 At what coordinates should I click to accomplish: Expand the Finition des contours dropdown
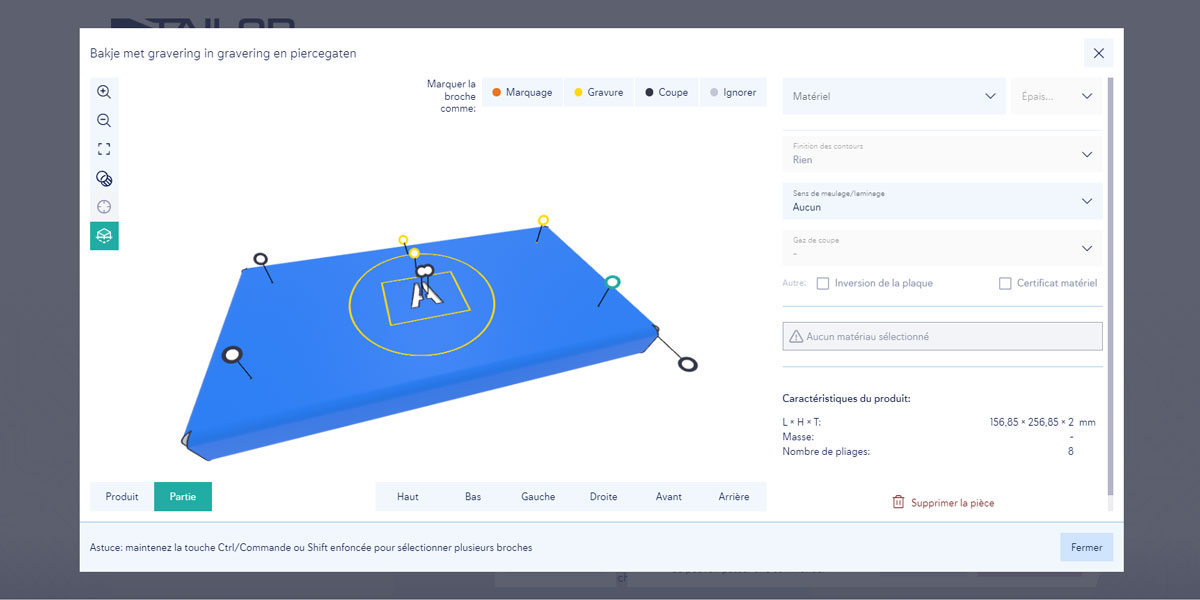point(941,155)
